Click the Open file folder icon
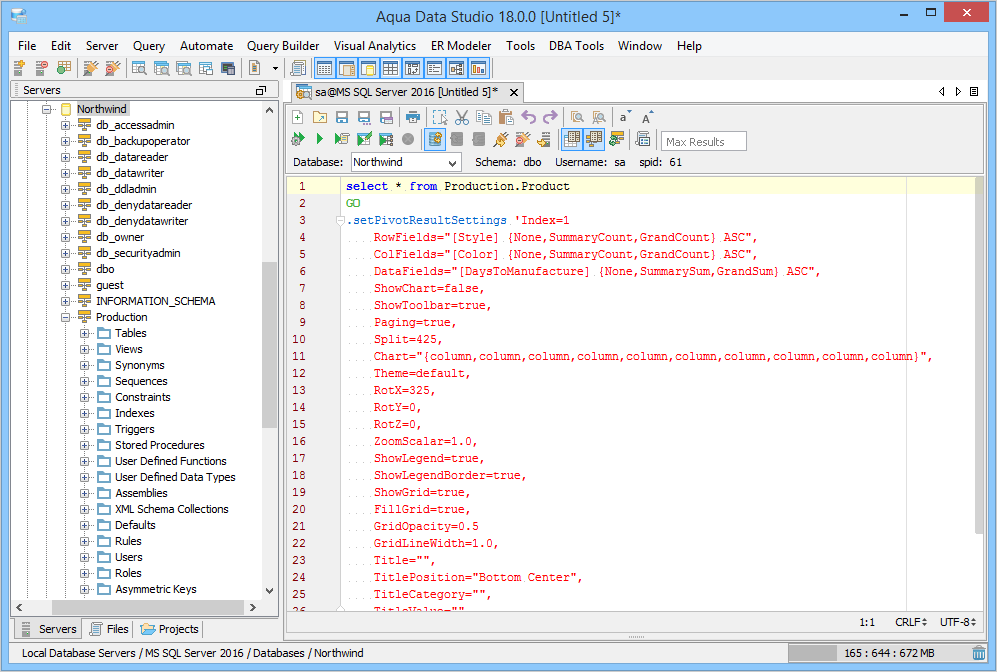 tap(319, 117)
